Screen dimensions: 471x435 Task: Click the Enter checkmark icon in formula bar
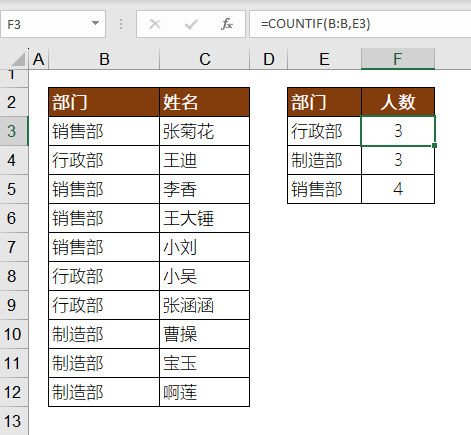191,24
